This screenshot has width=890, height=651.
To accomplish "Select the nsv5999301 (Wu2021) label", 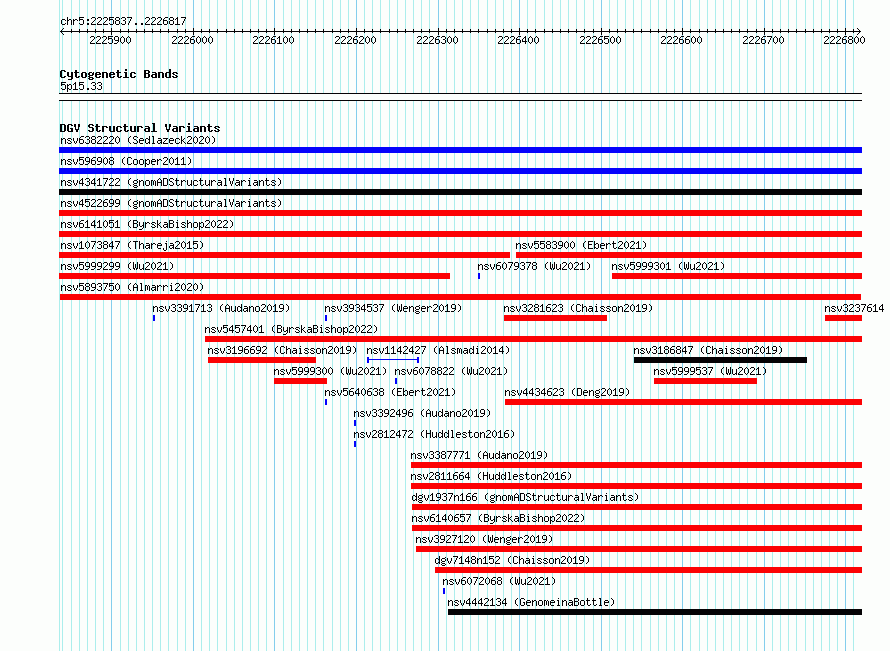I will (668, 266).
